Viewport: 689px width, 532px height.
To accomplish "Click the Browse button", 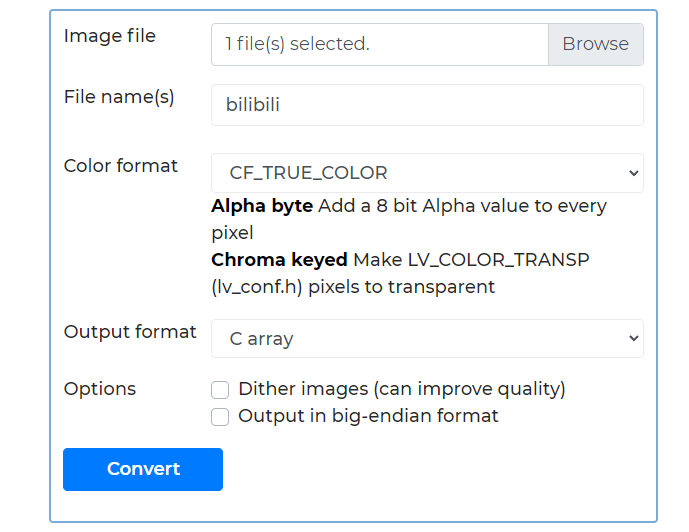I will pos(595,44).
